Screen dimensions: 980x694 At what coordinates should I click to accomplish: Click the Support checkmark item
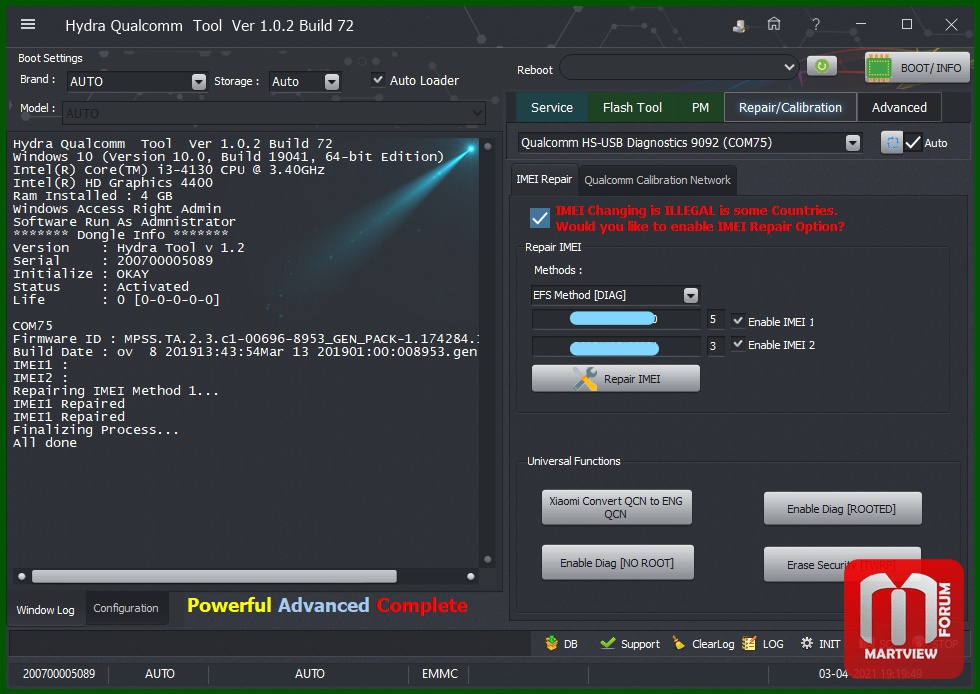coord(629,643)
